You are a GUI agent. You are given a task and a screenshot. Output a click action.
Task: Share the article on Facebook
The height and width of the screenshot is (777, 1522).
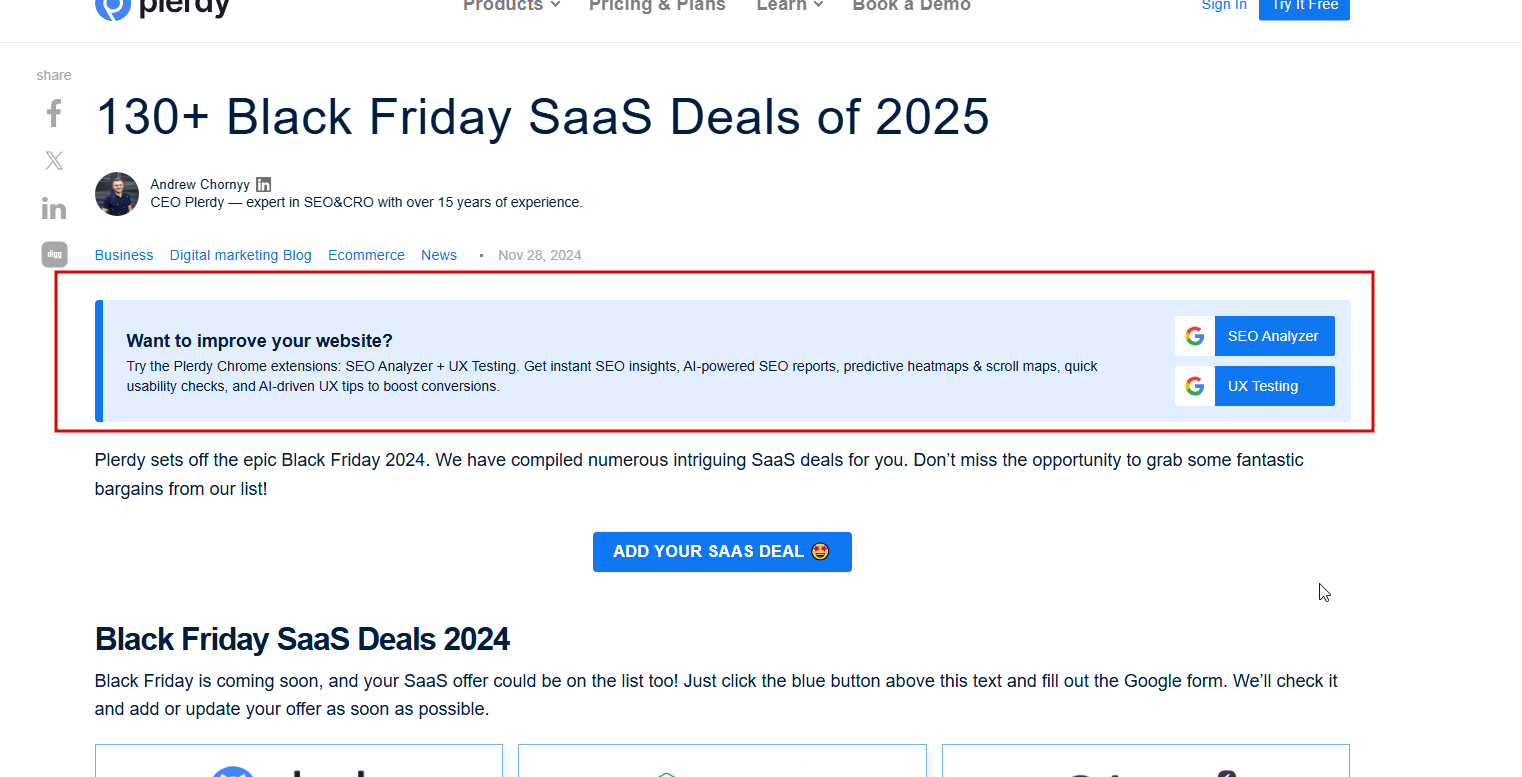pos(54,114)
